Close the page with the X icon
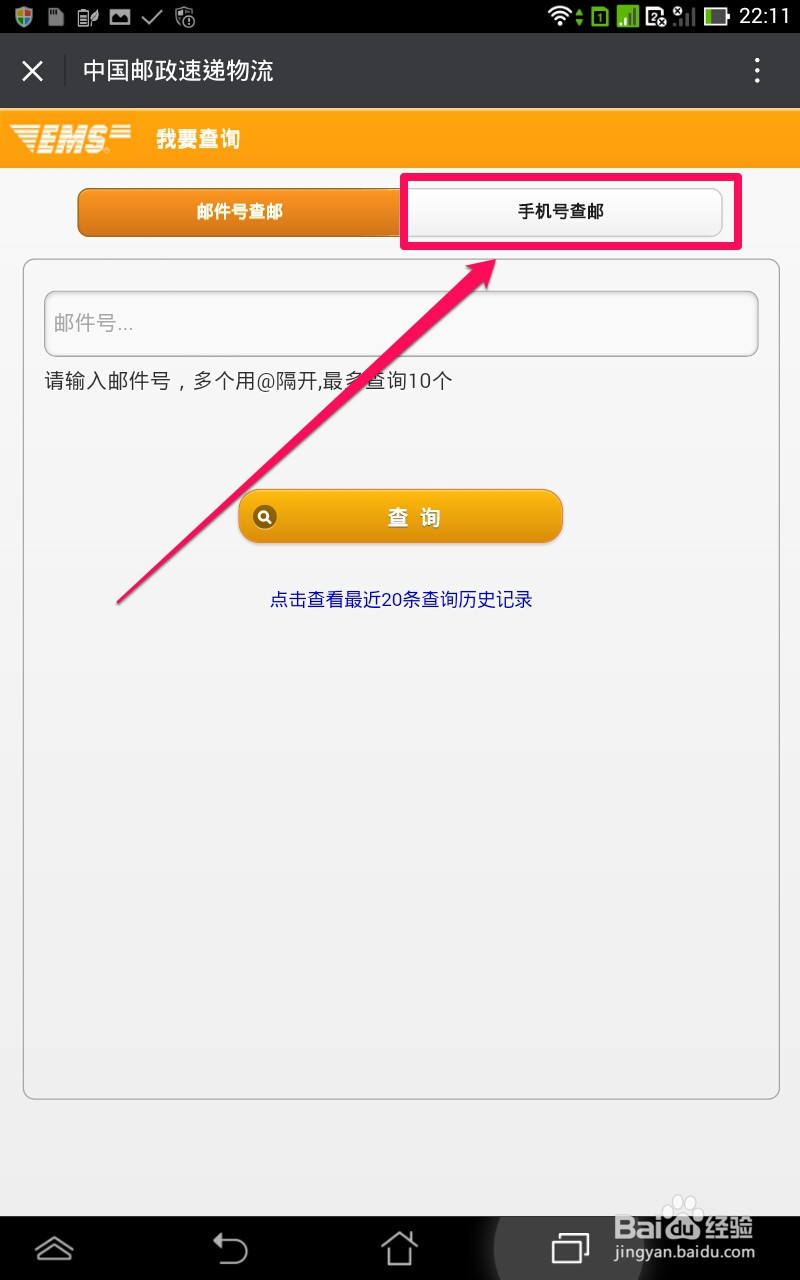Screen dimensions: 800x1280 [33, 71]
